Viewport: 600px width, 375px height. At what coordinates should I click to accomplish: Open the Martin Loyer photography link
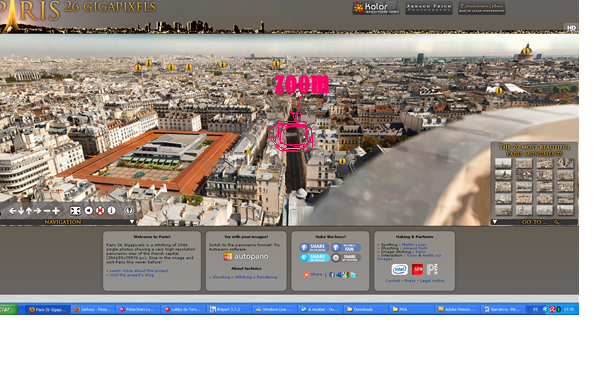(x=481, y=8)
